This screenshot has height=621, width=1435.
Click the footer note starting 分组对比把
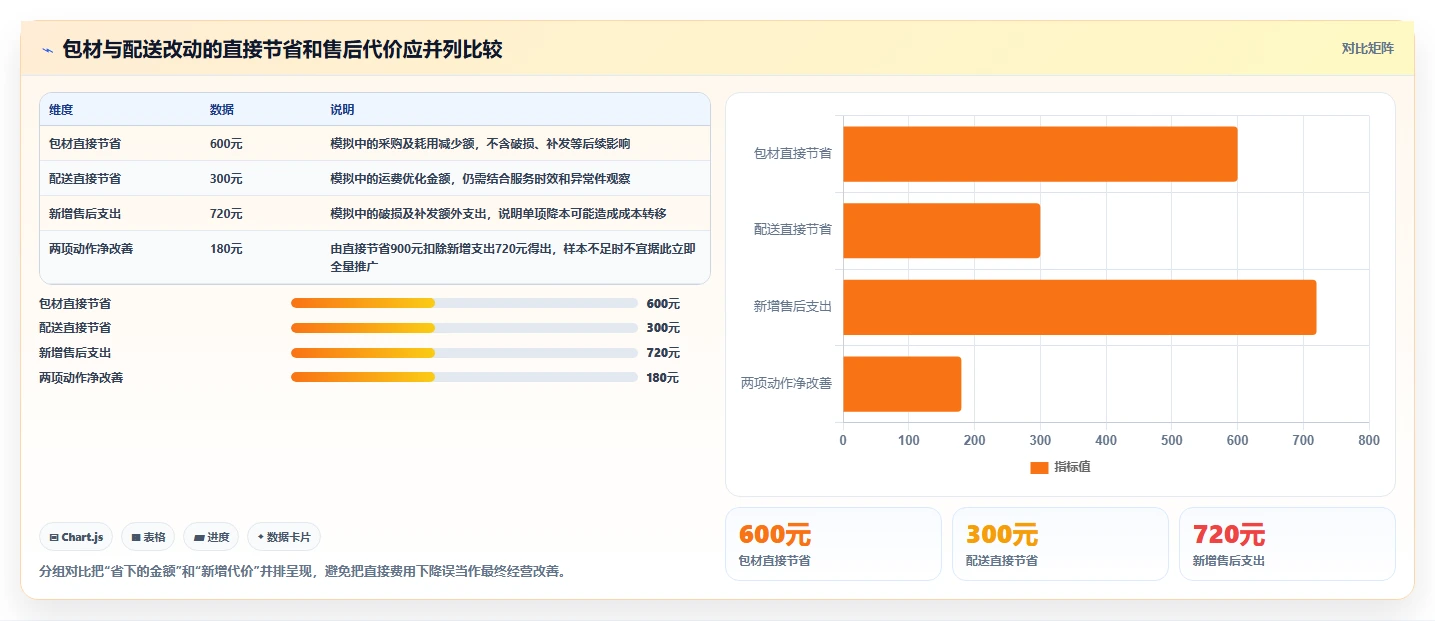(302, 573)
